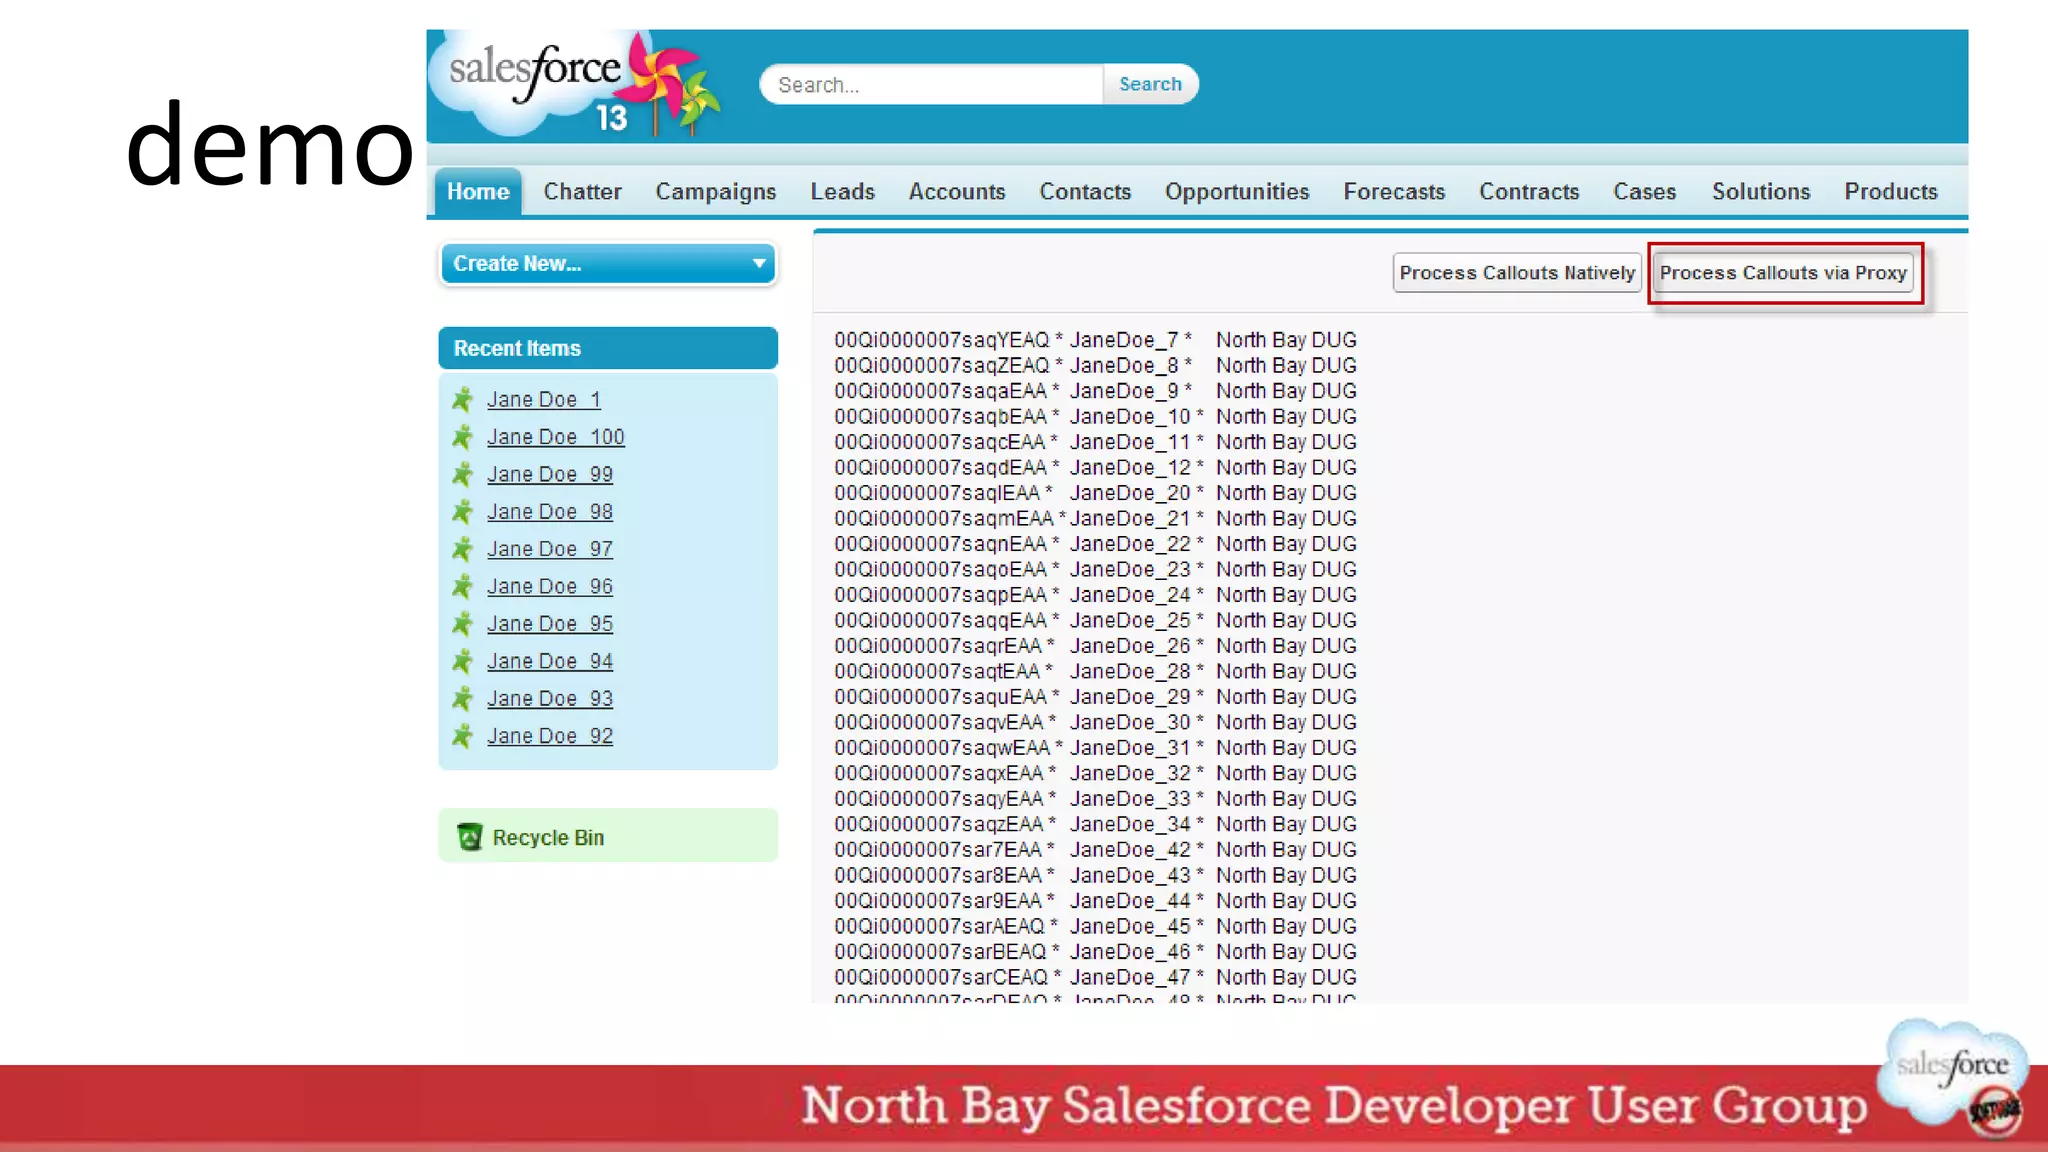Click the Recycle Bin trash icon
2048x1152 pixels.
pos(469,837)
